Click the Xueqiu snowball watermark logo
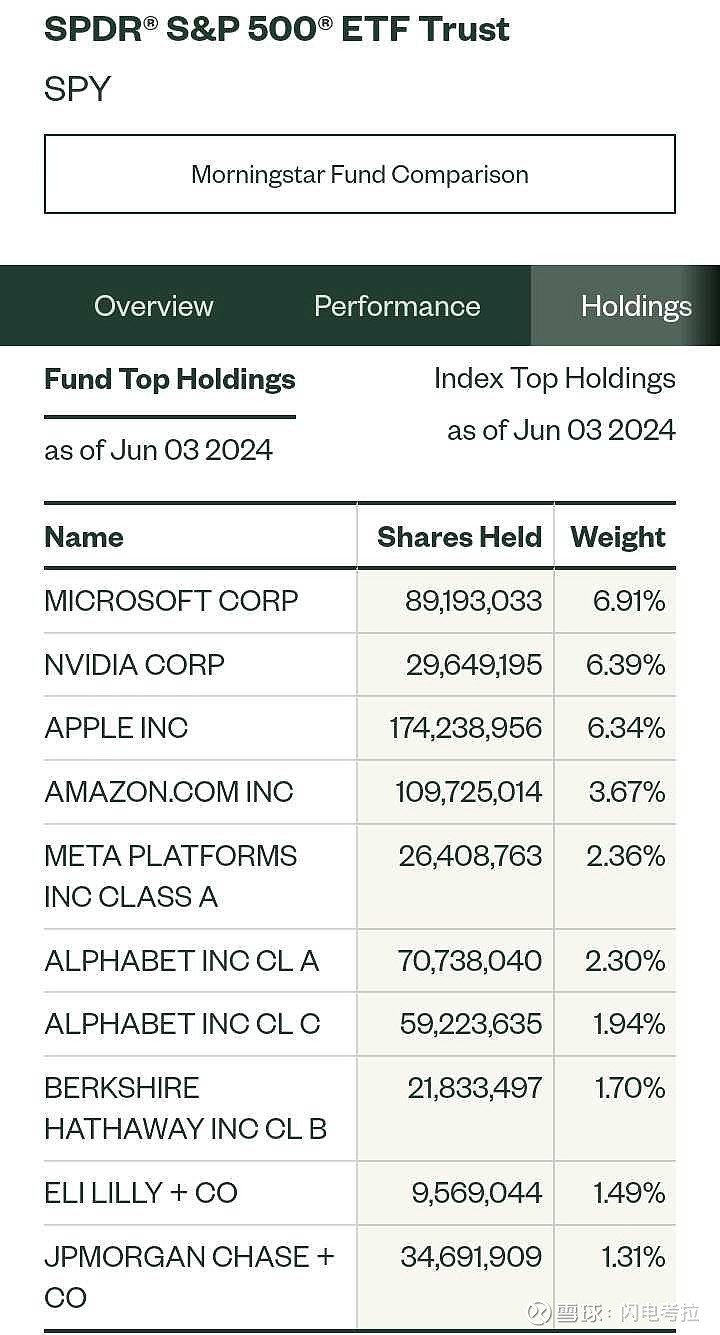The width and height of the screenshot is (720, 1335). (x=540, y=1312)
